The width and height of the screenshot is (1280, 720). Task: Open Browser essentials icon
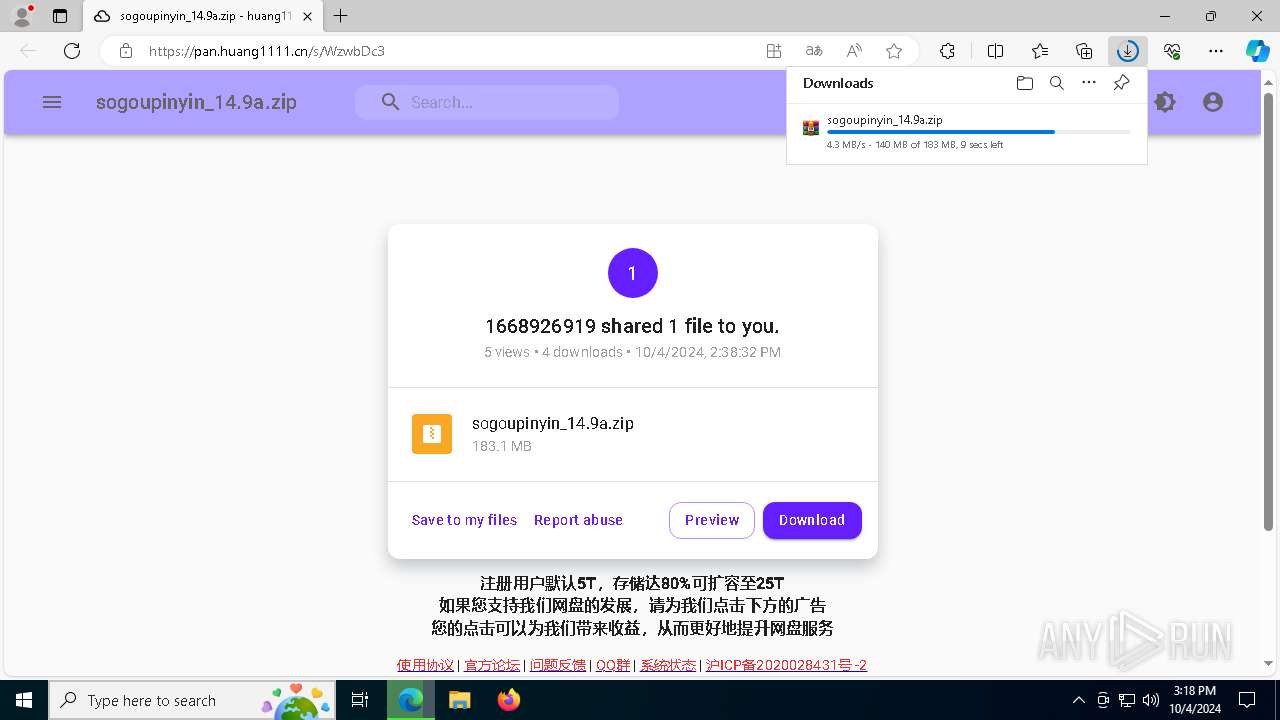click(x=1172, y=51)
